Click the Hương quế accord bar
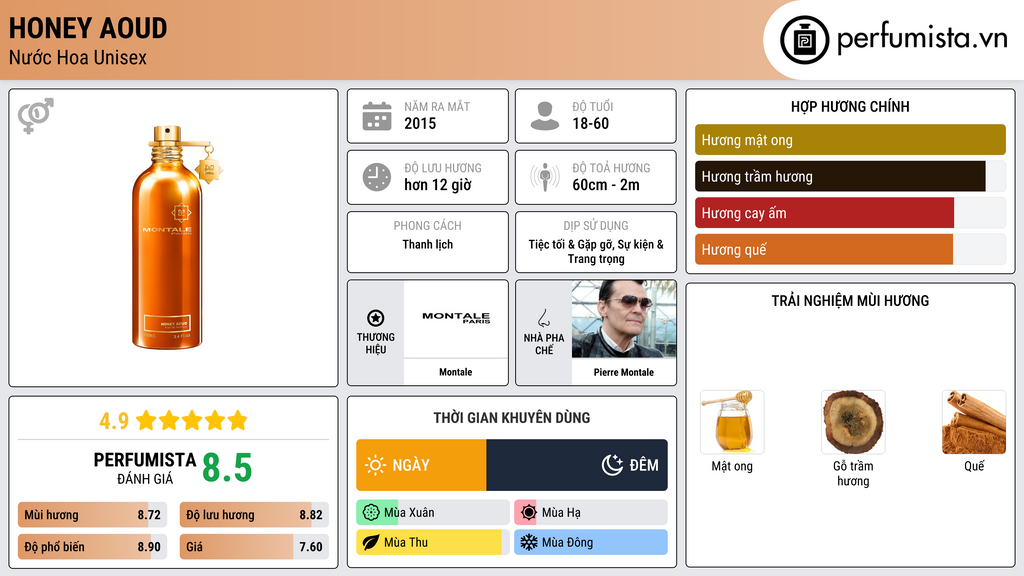This screenshot has width=1024, height=576. pos(850,249)
